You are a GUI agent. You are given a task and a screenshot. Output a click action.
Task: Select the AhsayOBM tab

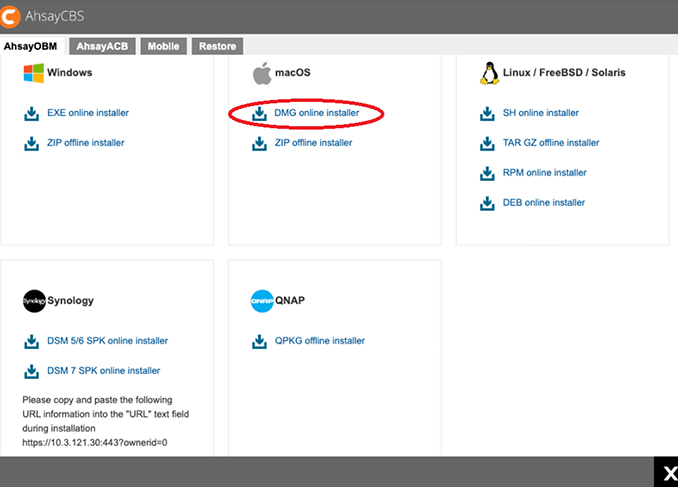(x=34, y=46)
